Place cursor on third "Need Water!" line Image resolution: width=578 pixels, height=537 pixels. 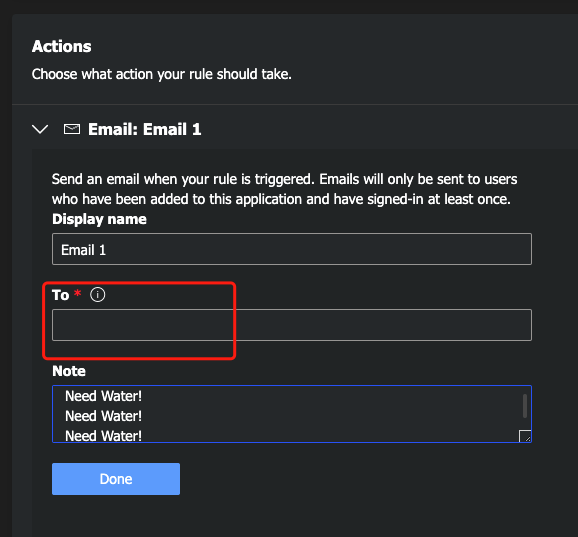tap(103, 436)
